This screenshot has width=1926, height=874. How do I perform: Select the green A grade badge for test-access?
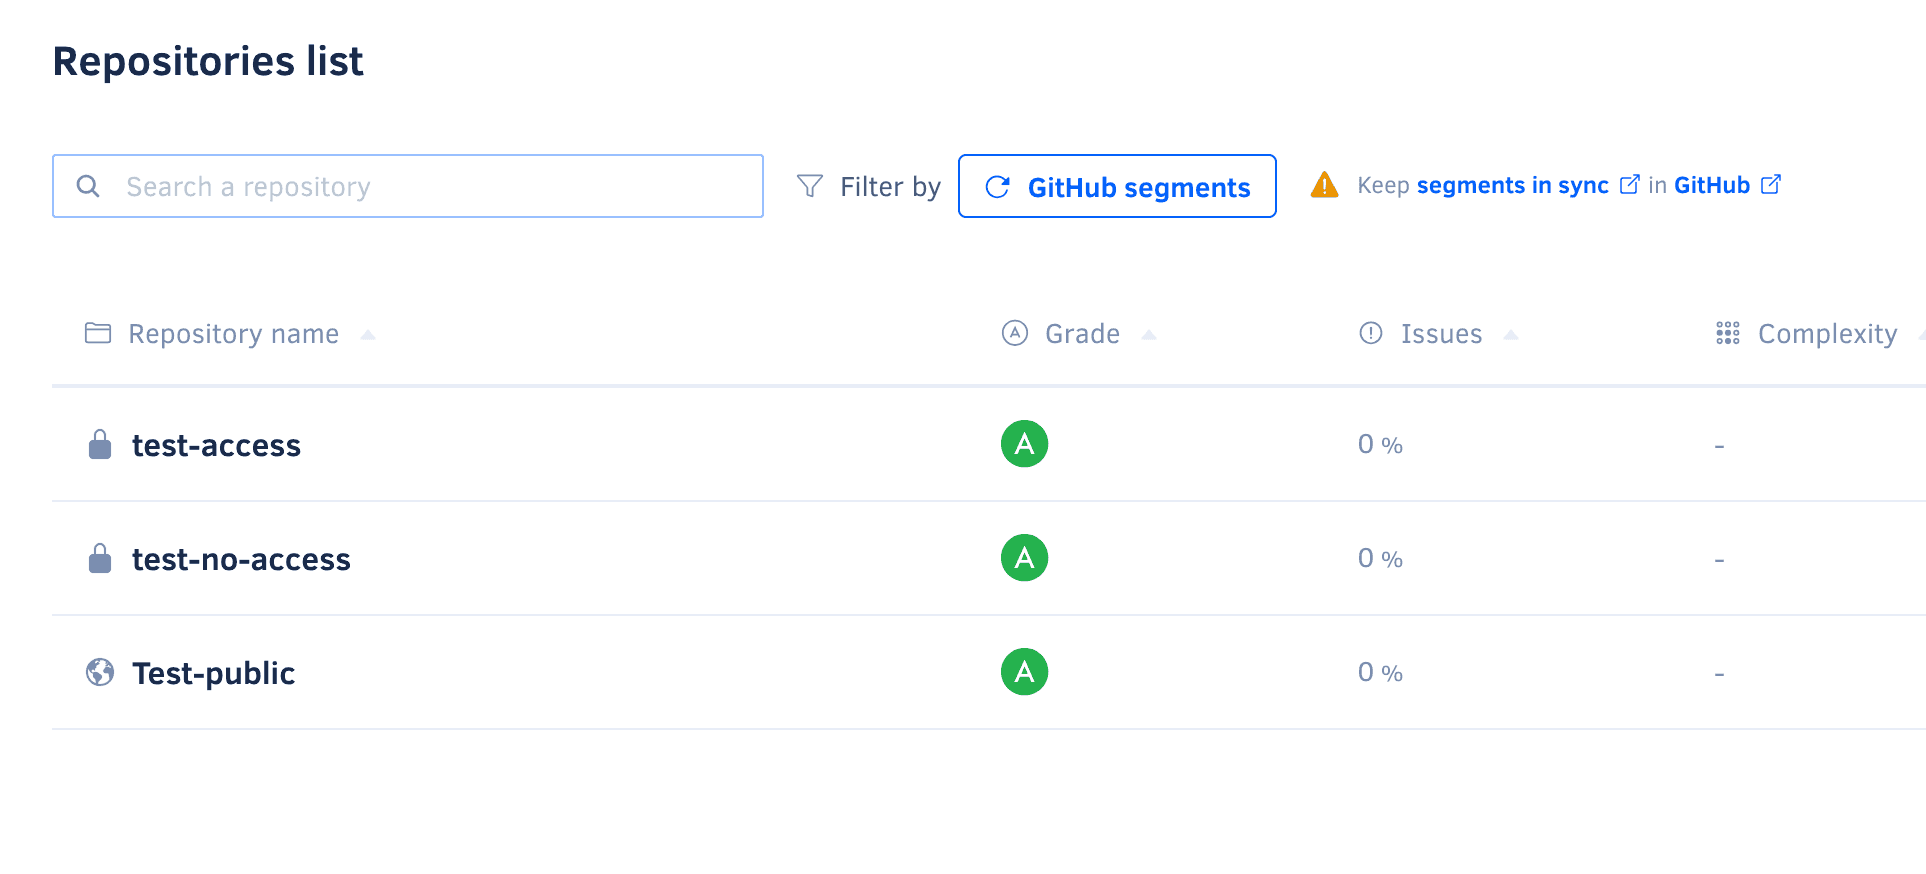pos(1024,444)
